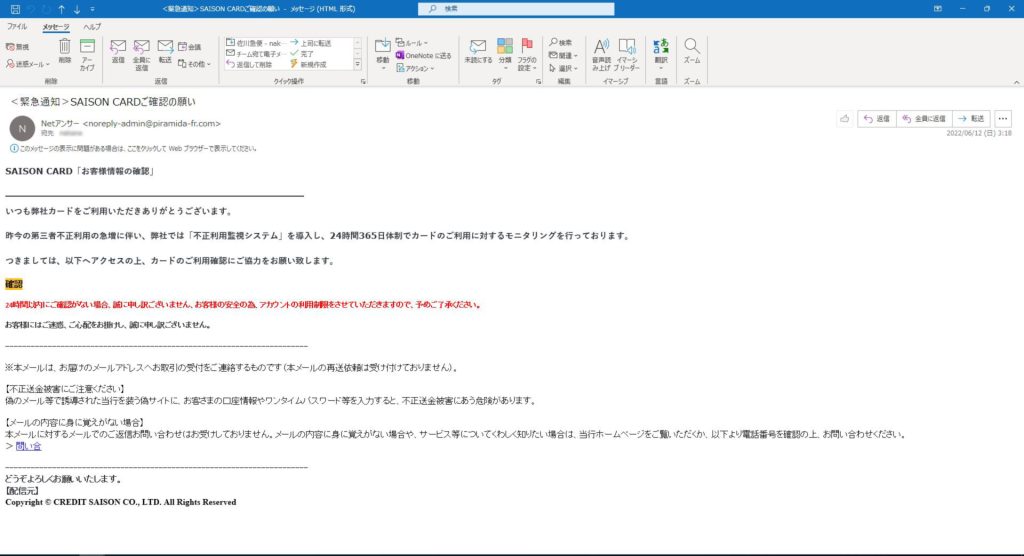Mark message unread with 未読にする

click(479, 51)
